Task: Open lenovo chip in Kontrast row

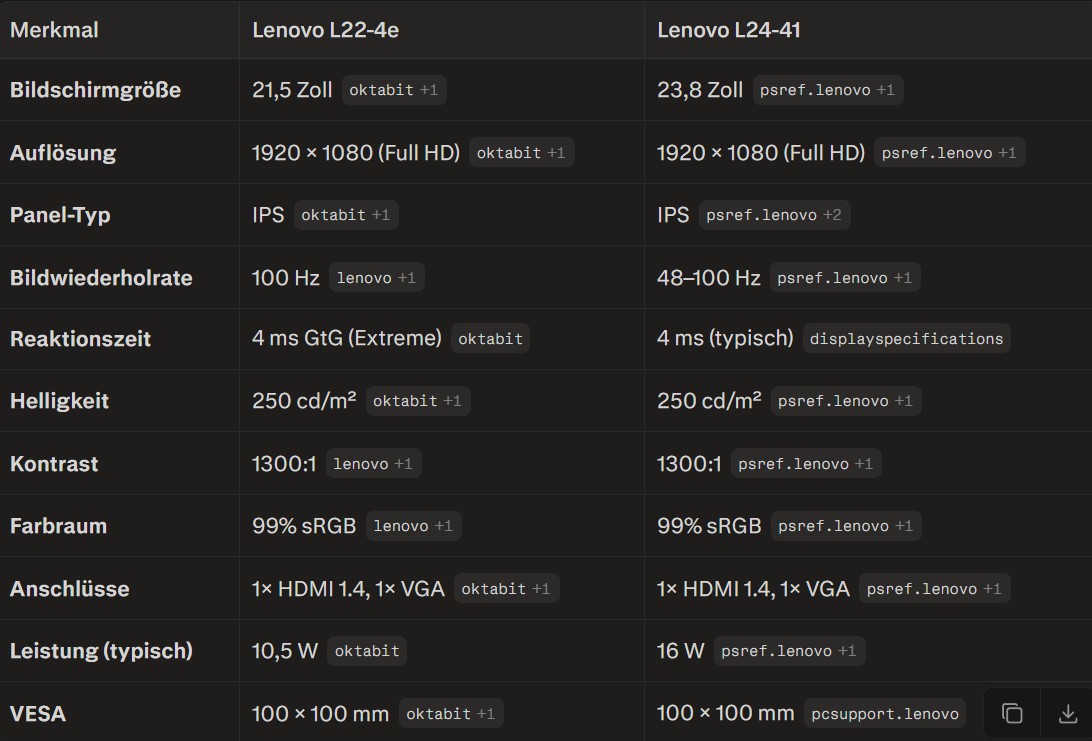Action: click(x=373, y=463)
